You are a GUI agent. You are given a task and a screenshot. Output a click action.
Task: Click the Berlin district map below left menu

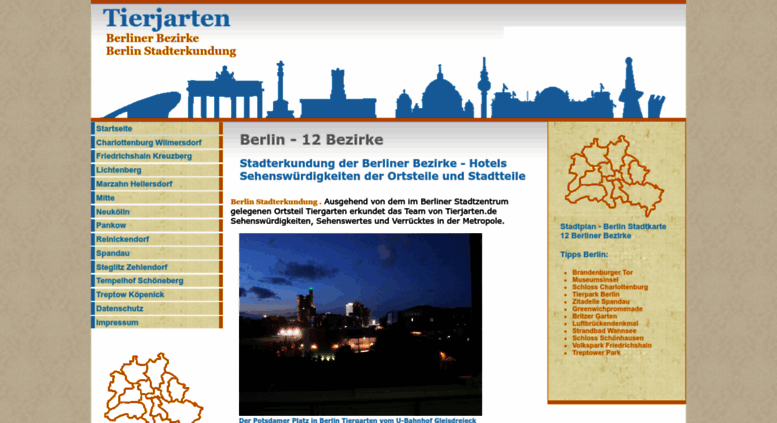pos(153,388)
